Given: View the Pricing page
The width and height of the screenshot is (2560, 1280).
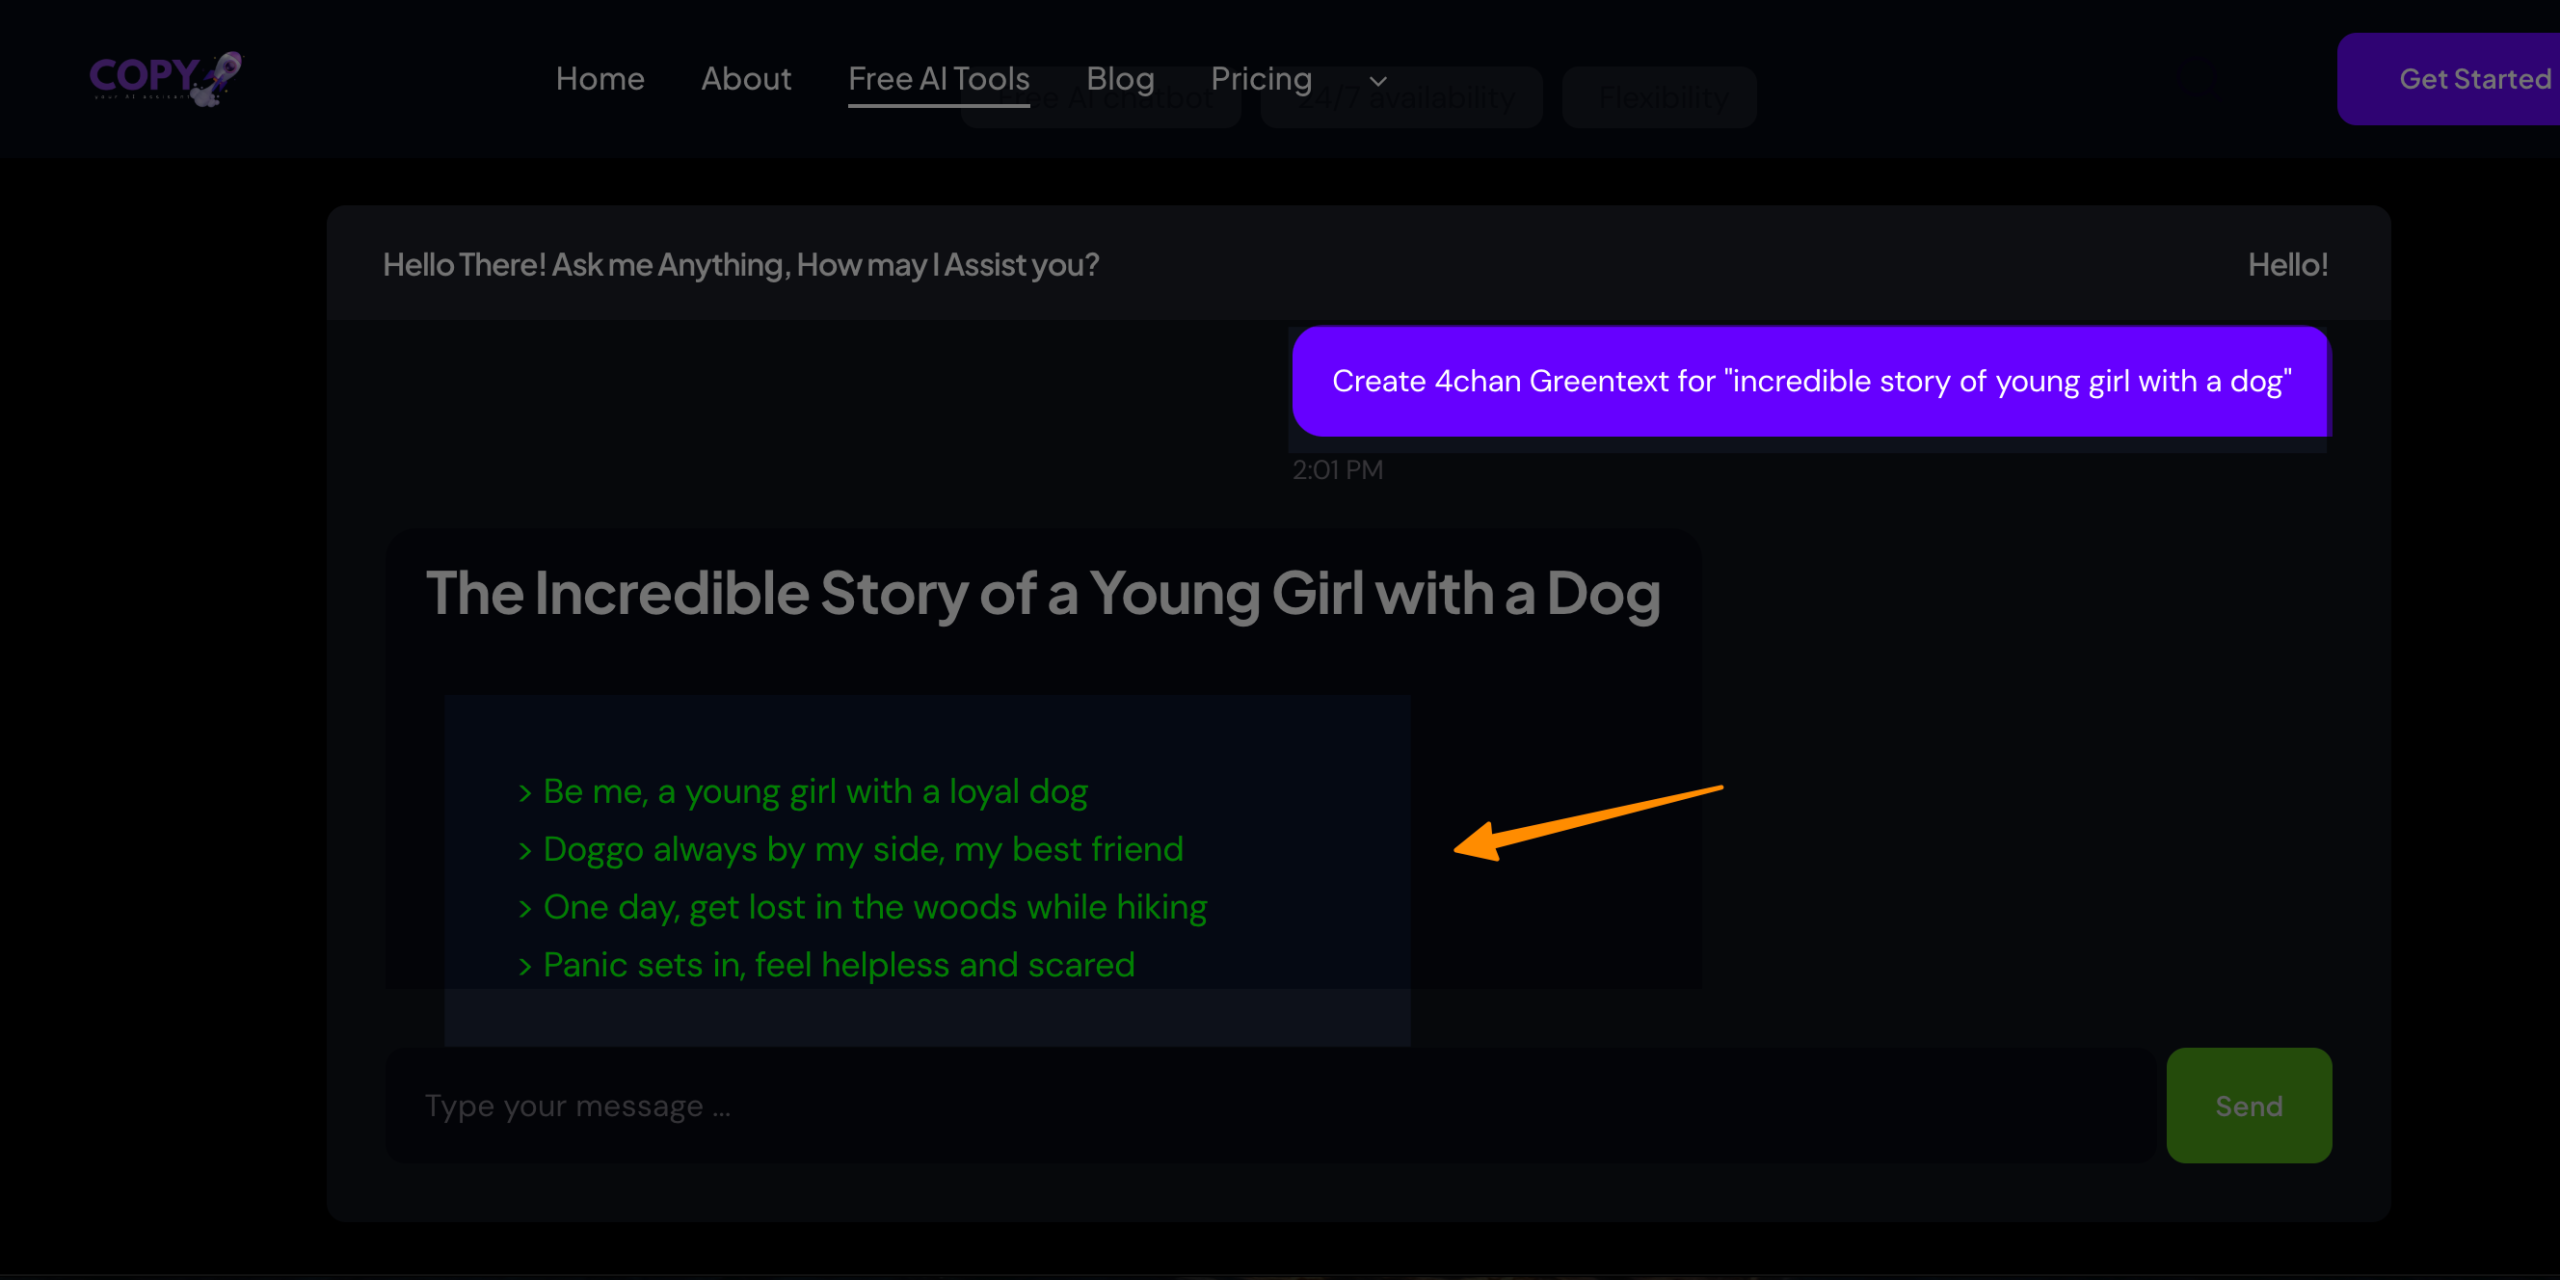Looking at the screenshot, I should tap(1261, 79).
